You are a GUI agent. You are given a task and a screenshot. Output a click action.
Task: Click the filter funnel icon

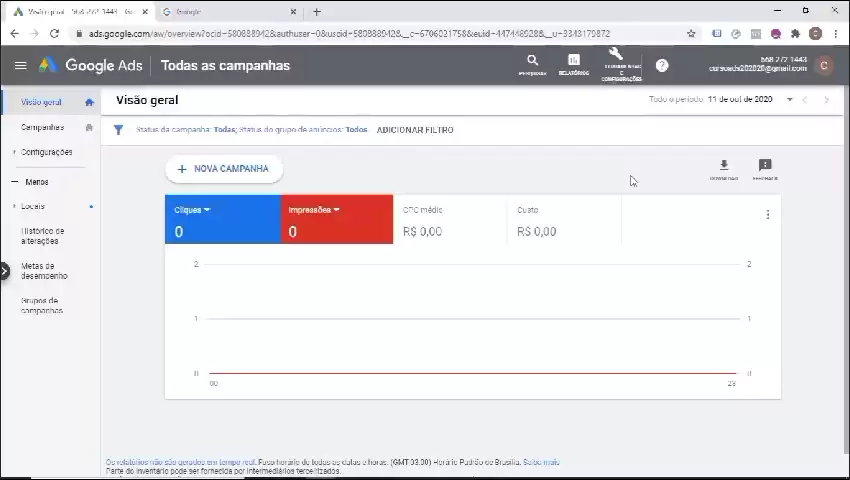[x=118, y=130]
